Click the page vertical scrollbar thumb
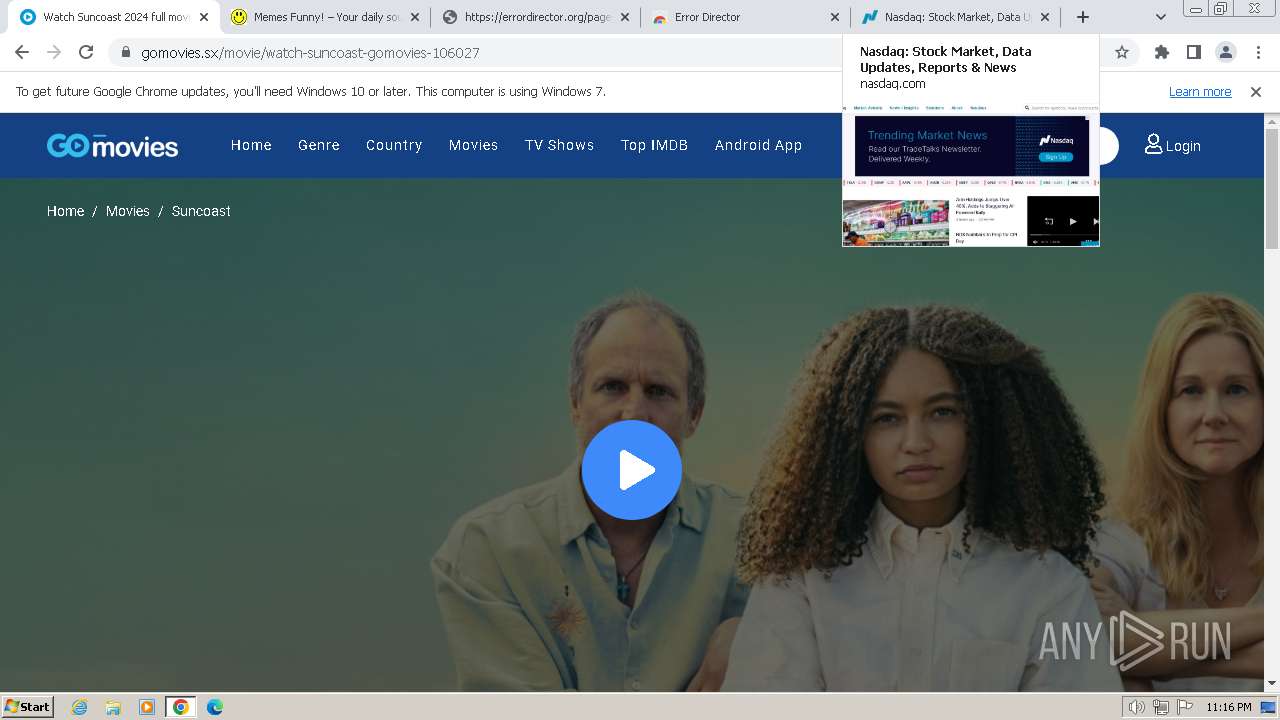This screenshot has height=720, width=1280. [x=1272, y=188]
